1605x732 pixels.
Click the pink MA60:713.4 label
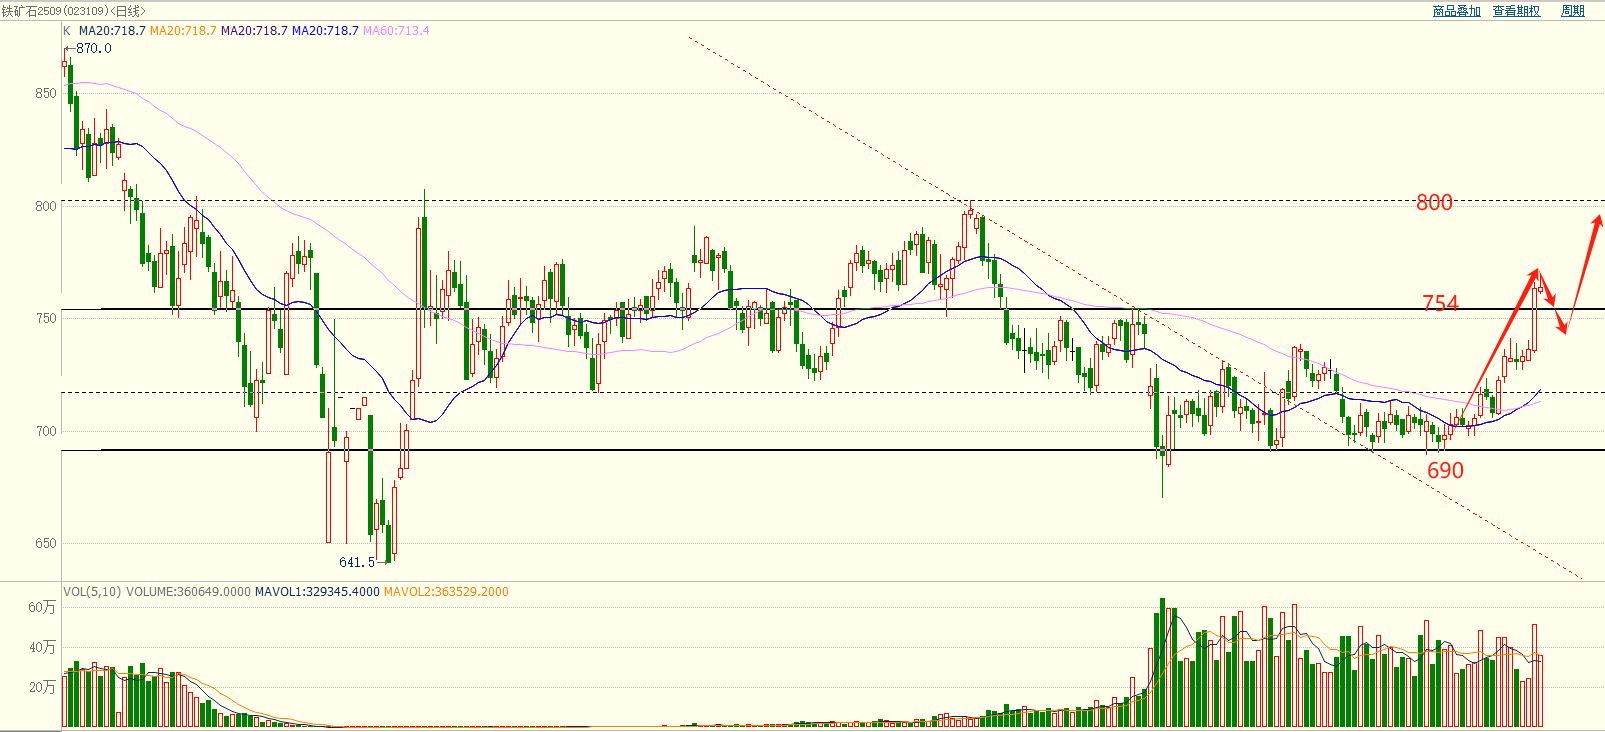pyautogui.click(x=396, y=31)
